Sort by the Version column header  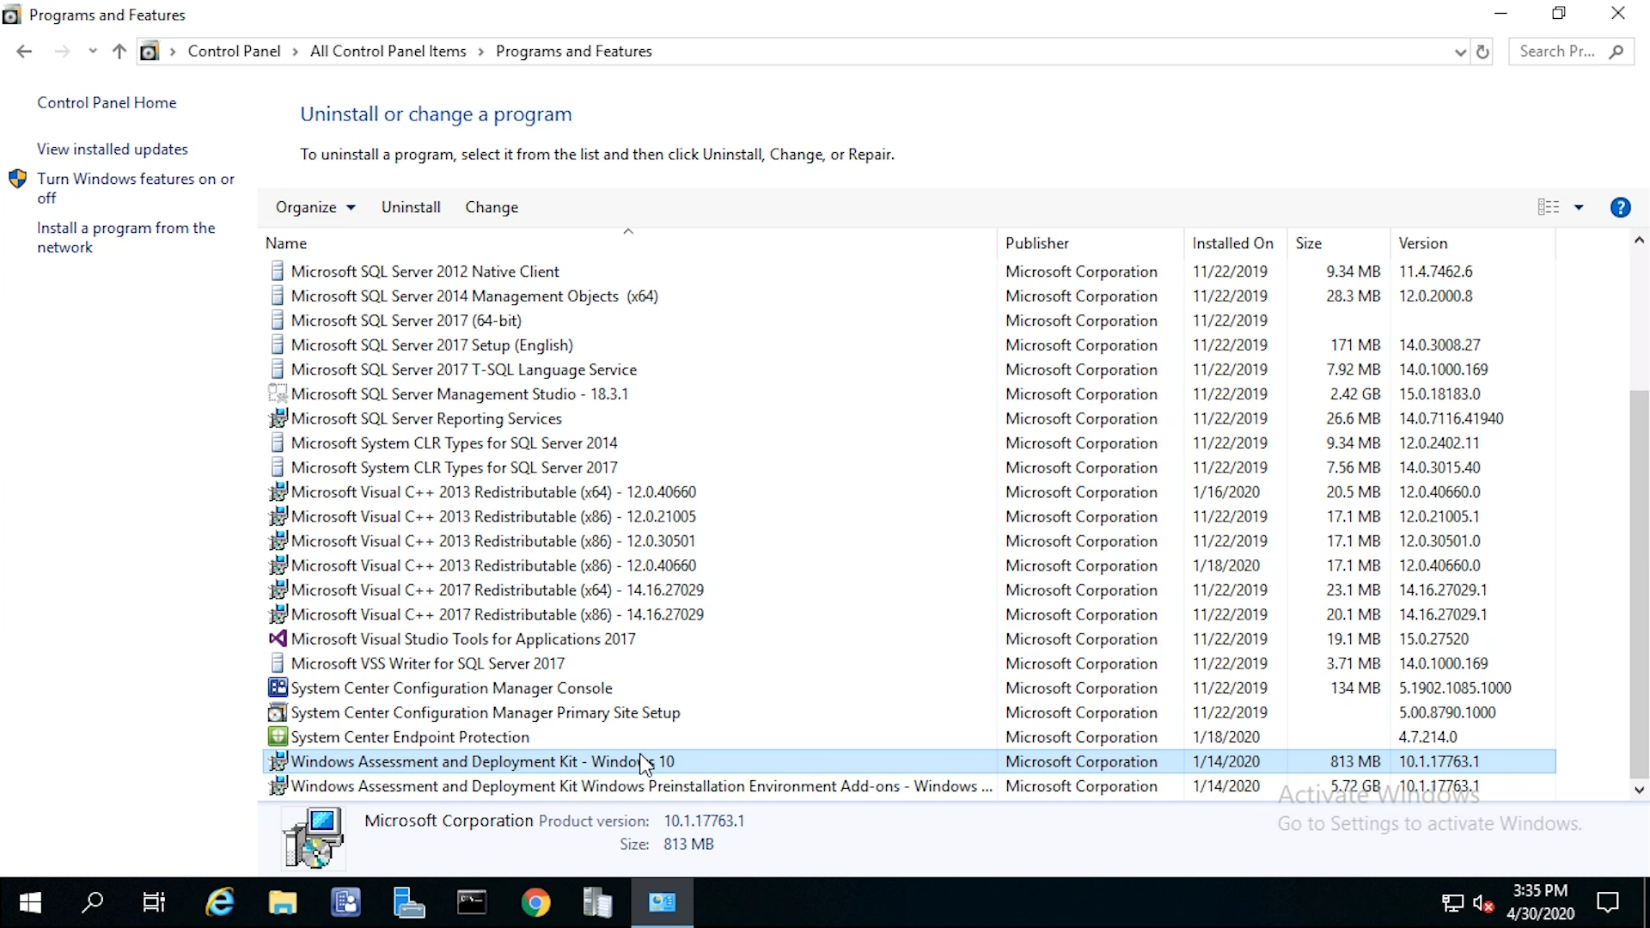(x=1472, y=243)
